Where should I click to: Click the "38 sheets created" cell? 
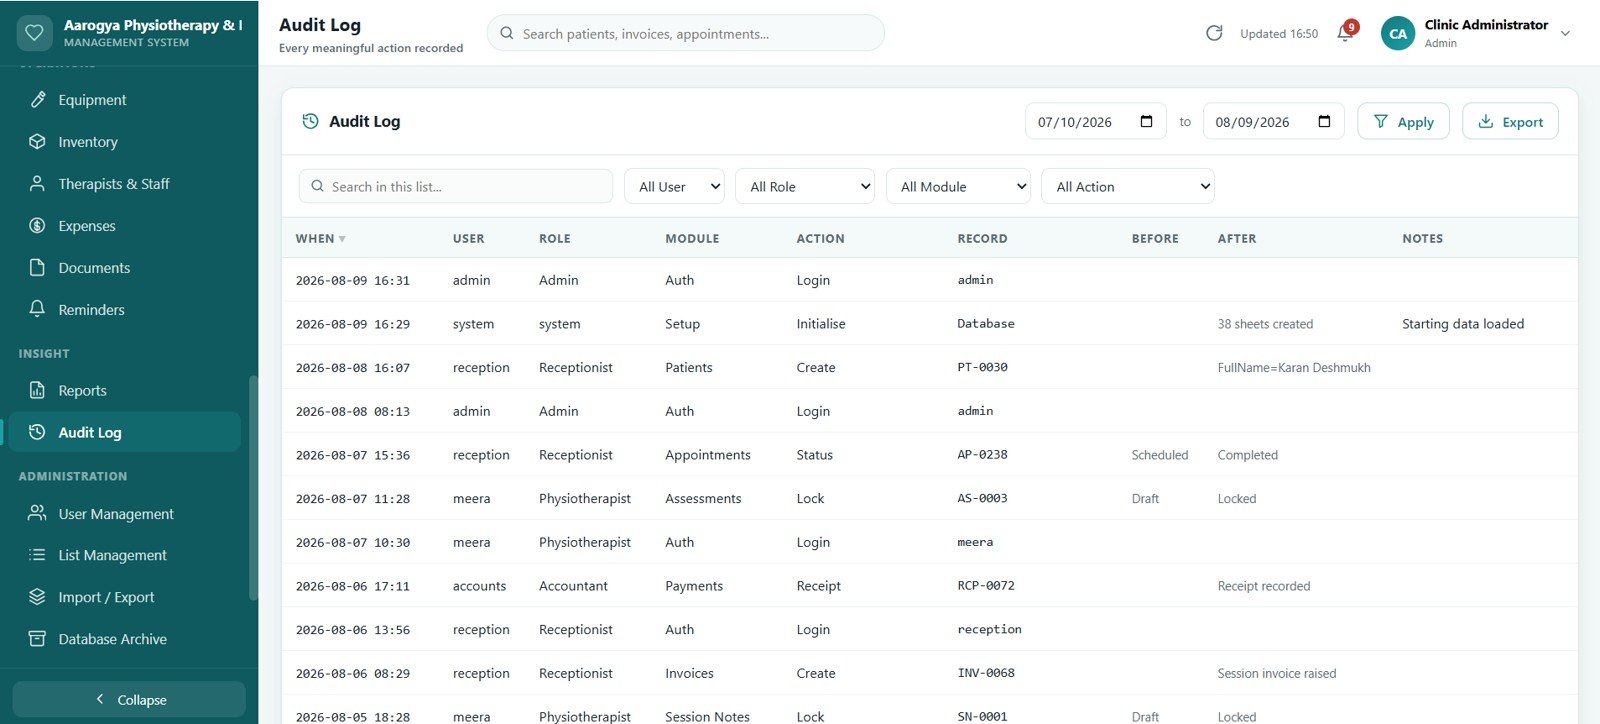[1265, 324]
